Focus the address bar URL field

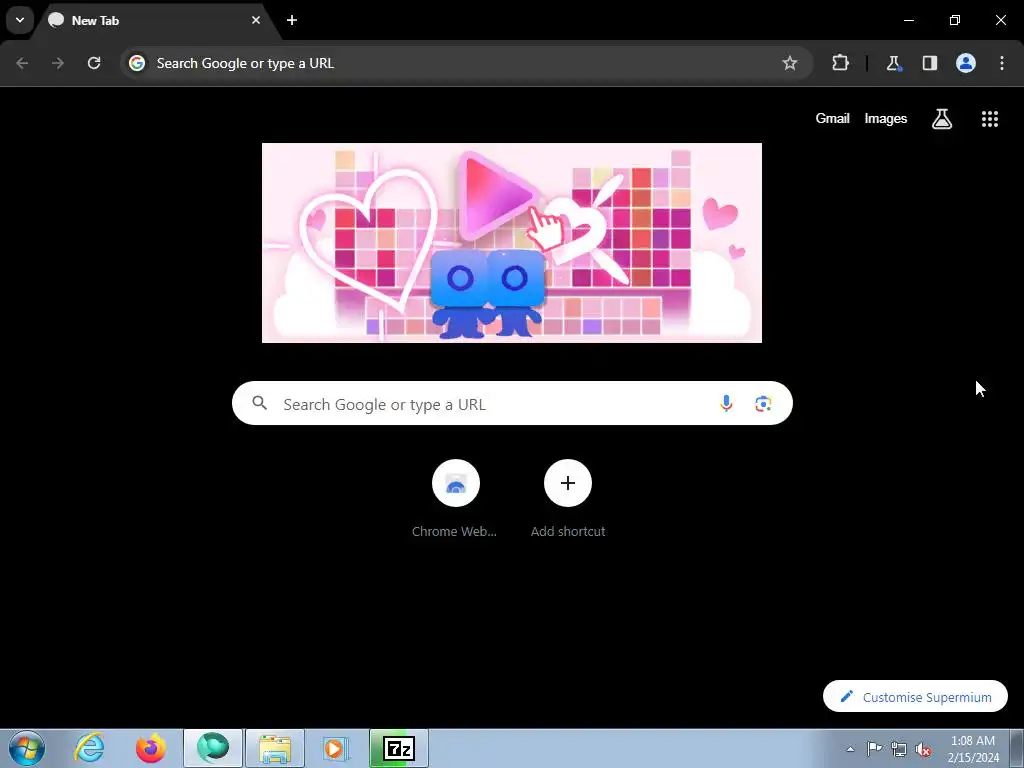pyautogui.click(x=466, y=63)
